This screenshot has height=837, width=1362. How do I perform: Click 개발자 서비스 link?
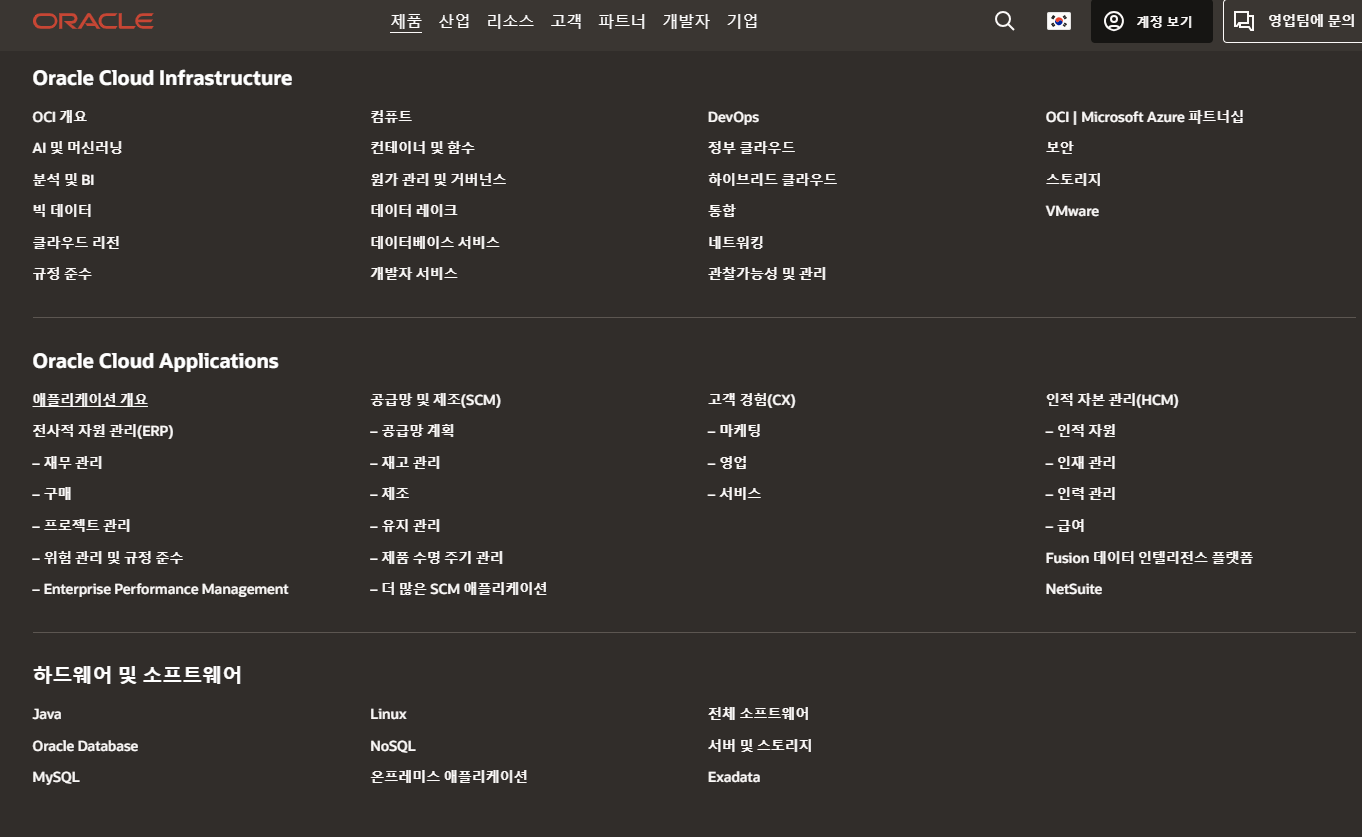(414, 274)
